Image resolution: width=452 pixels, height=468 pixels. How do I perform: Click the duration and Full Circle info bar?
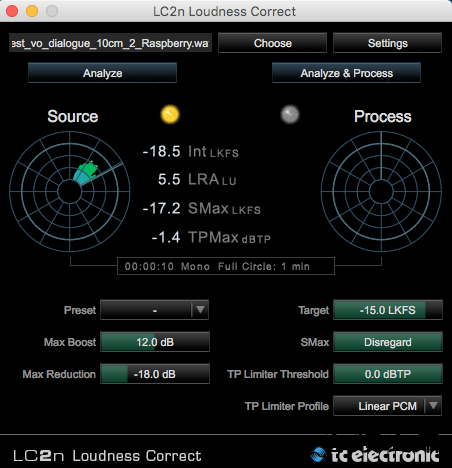[x=226, y=266]
